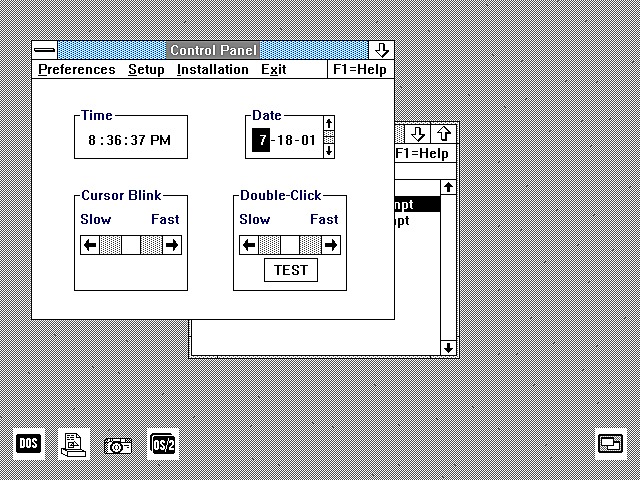Speed up double-click with the right arrow
This screenshot has width=640, height=480.
point(331,245)
